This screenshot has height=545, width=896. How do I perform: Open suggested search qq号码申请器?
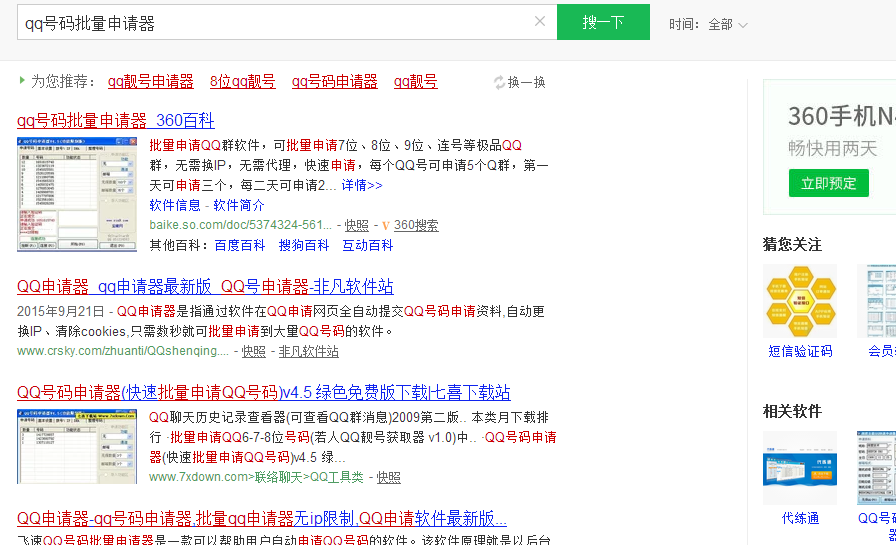click(334, 82)
